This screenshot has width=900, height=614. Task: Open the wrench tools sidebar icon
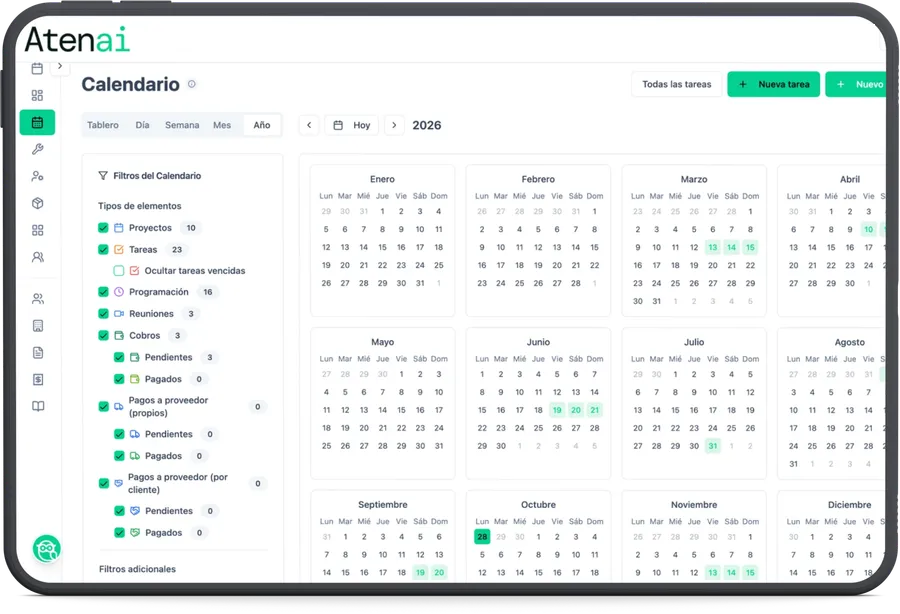37,149
